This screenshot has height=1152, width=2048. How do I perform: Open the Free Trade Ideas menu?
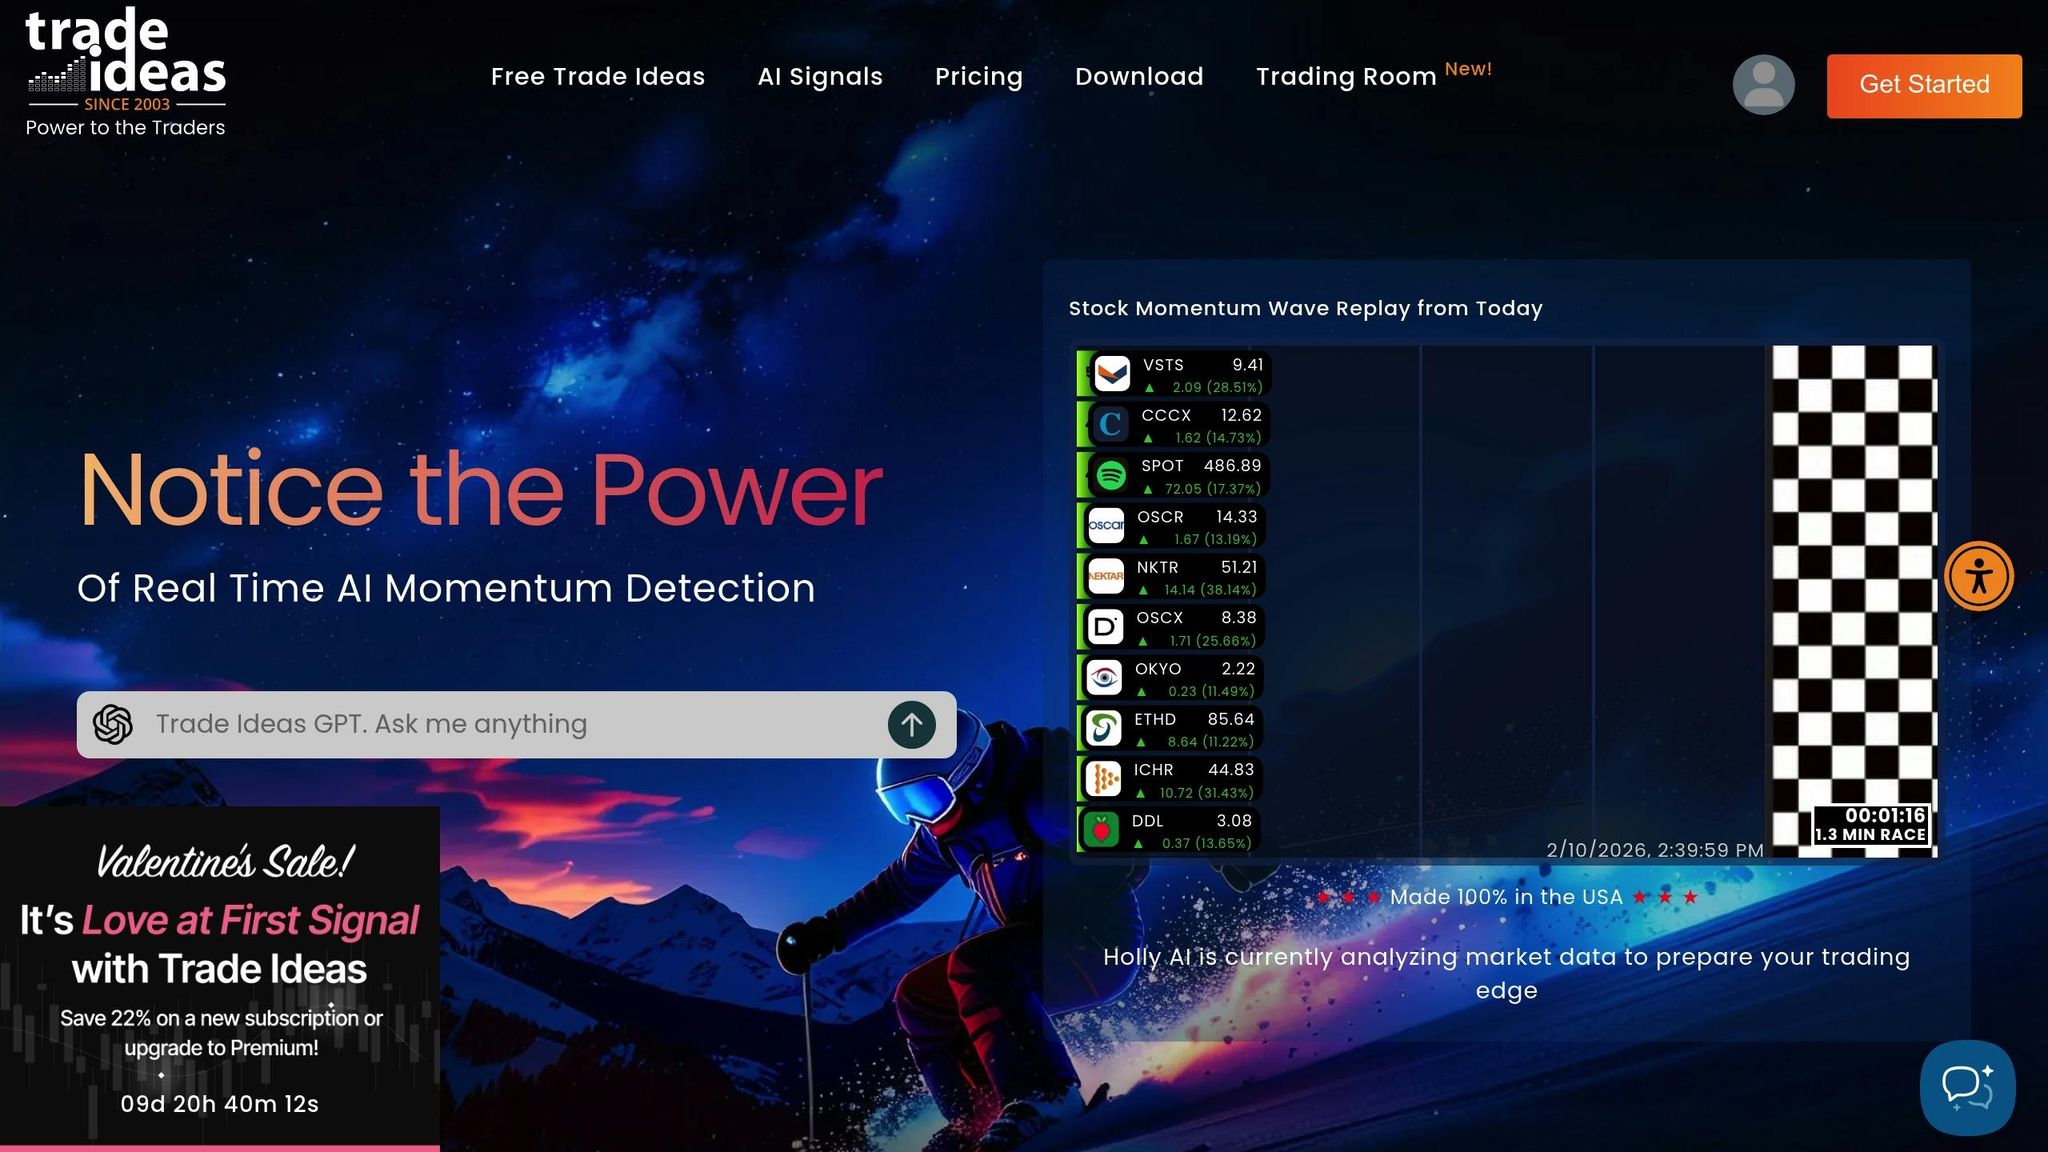(x=598, y=77)
